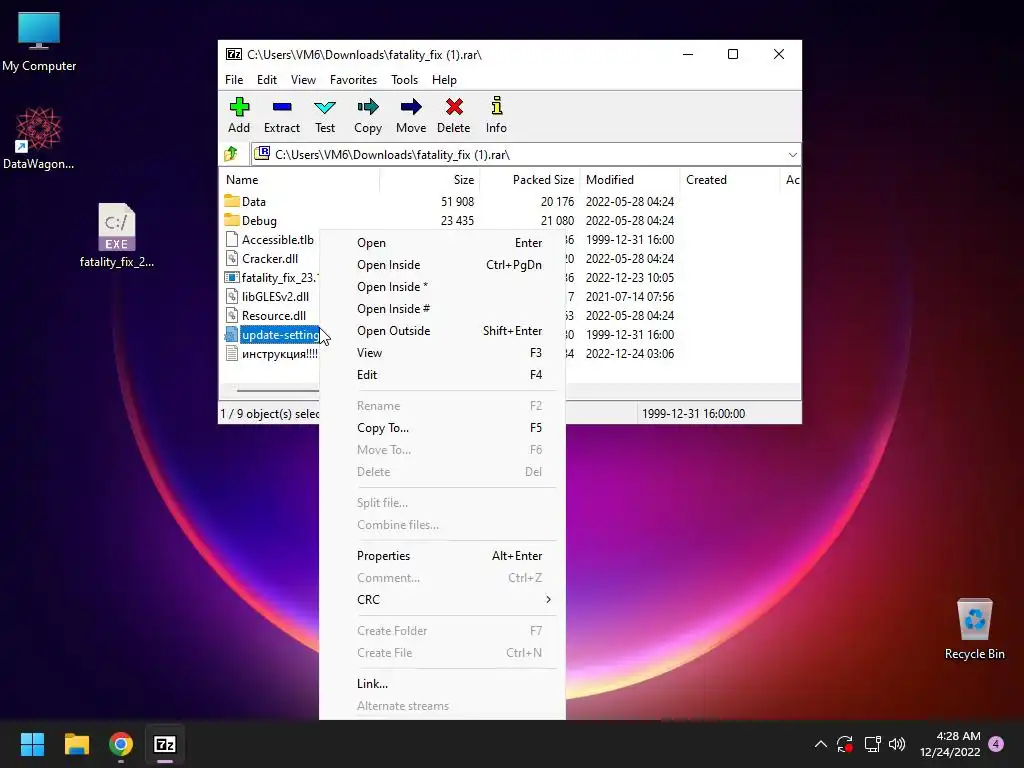Choose Properties in context menu
1024x768 pixels.
click(442, 556)
